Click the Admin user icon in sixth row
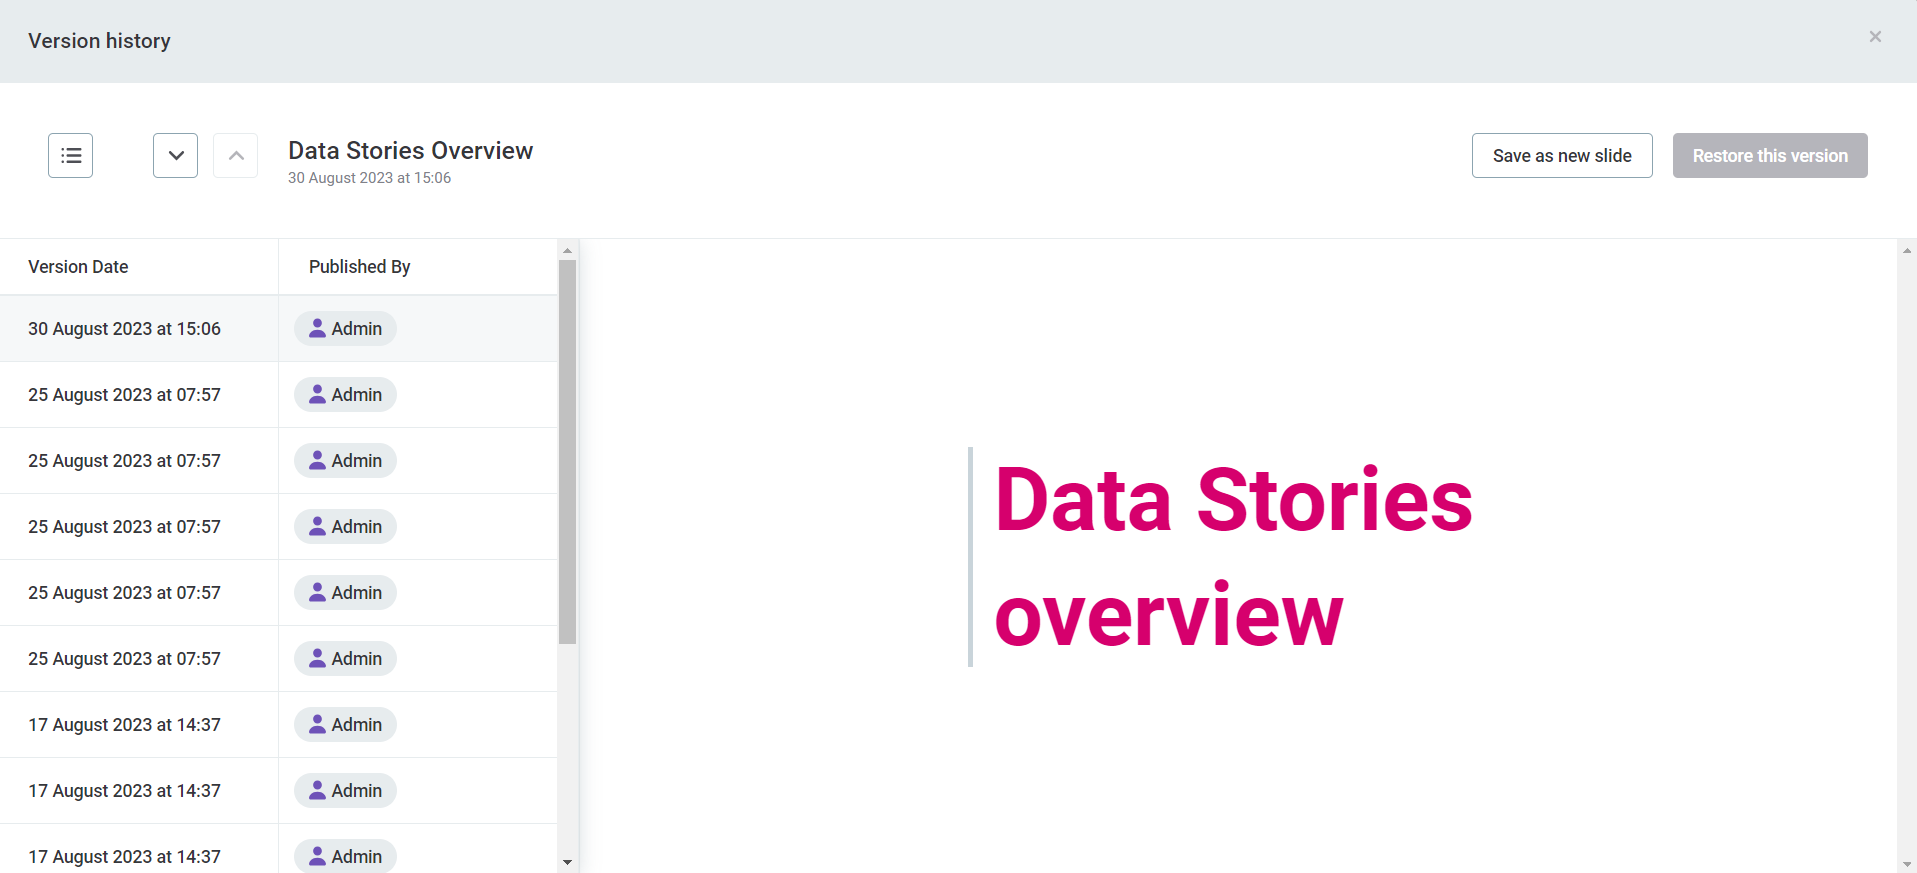The width and height of the screenshot is (1917, 873). [317, 659]
